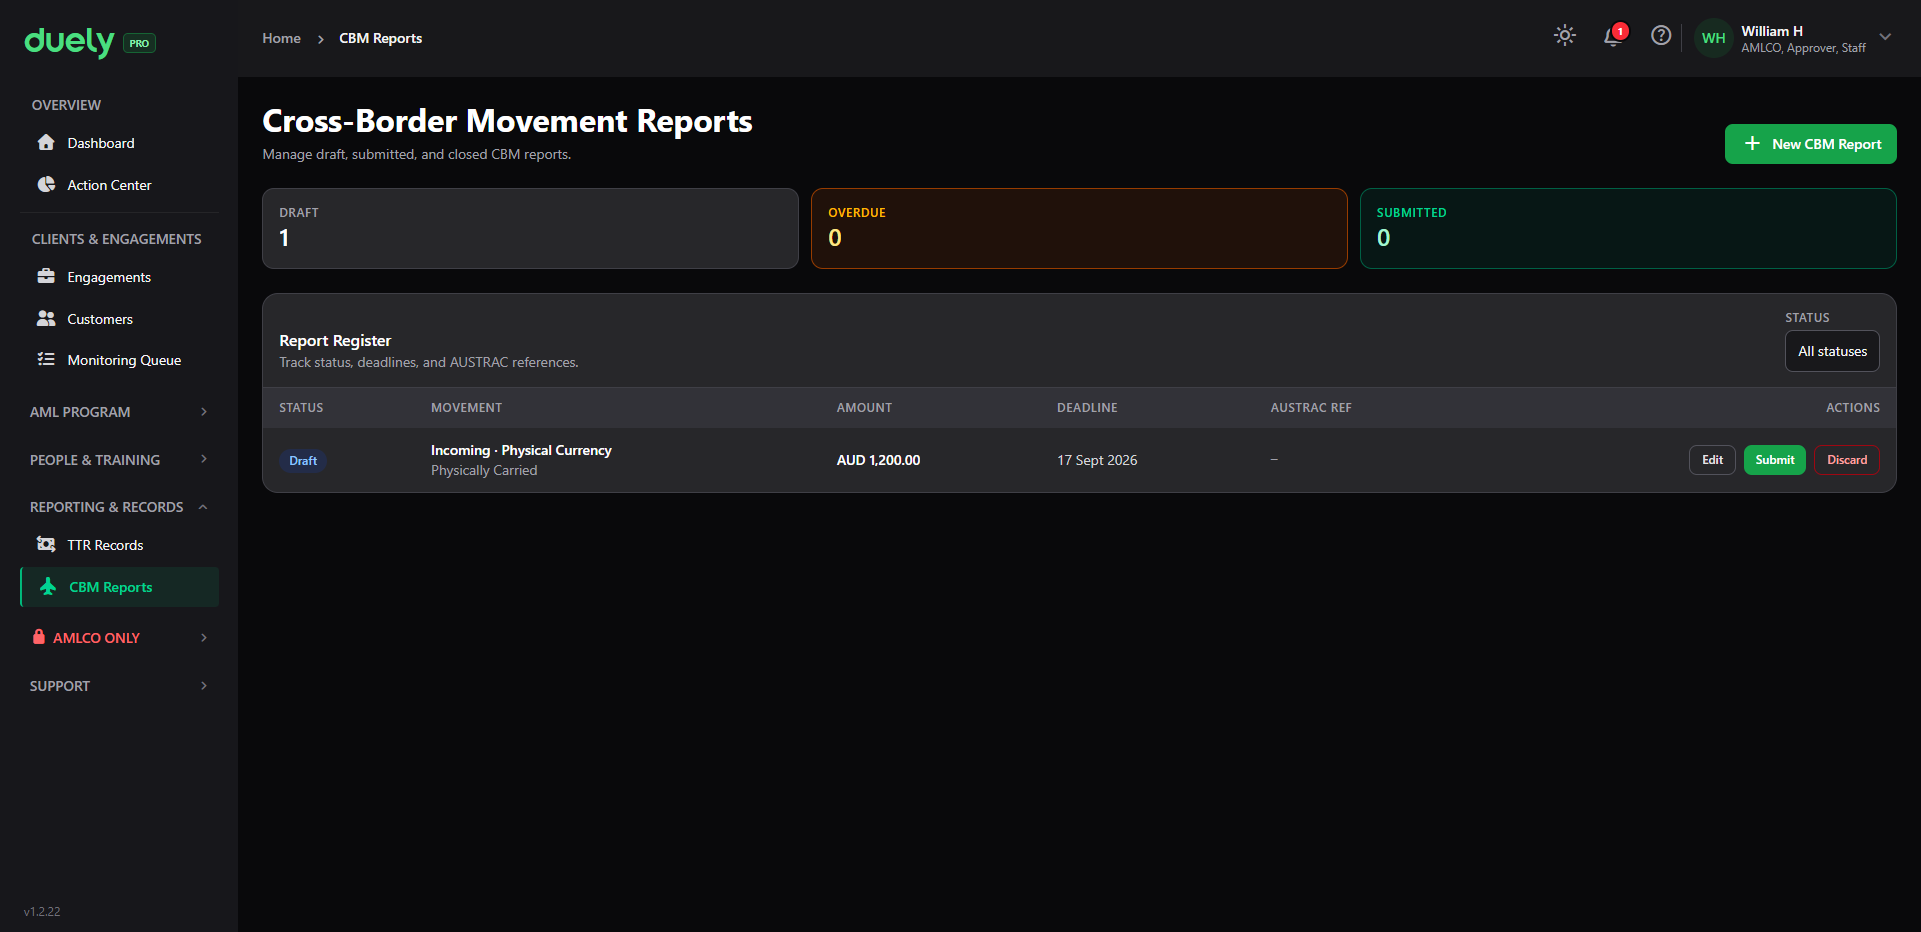Click the AMLCO ONLY lock icon

tap(39, 637)
